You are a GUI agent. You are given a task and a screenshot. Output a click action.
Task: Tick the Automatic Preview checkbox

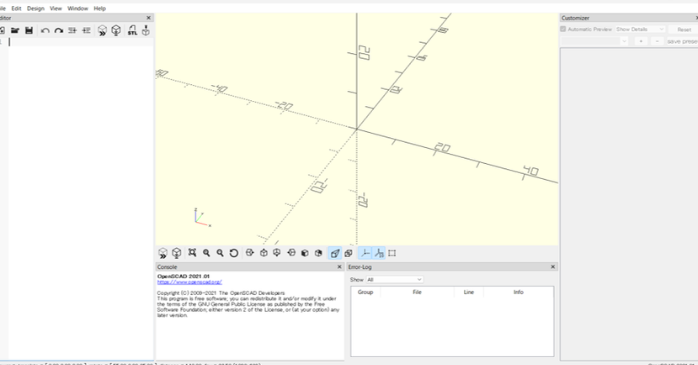click(563, 29)
